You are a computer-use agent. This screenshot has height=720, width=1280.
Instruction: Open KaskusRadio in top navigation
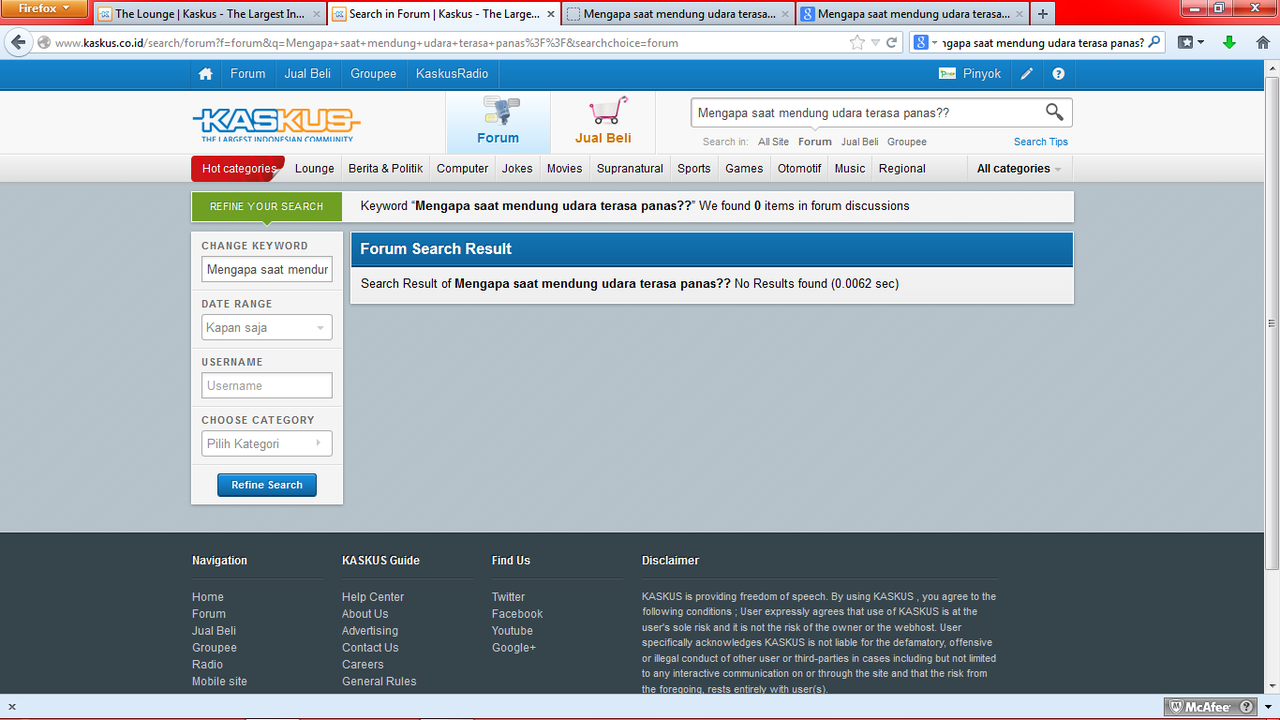point(452,74)
